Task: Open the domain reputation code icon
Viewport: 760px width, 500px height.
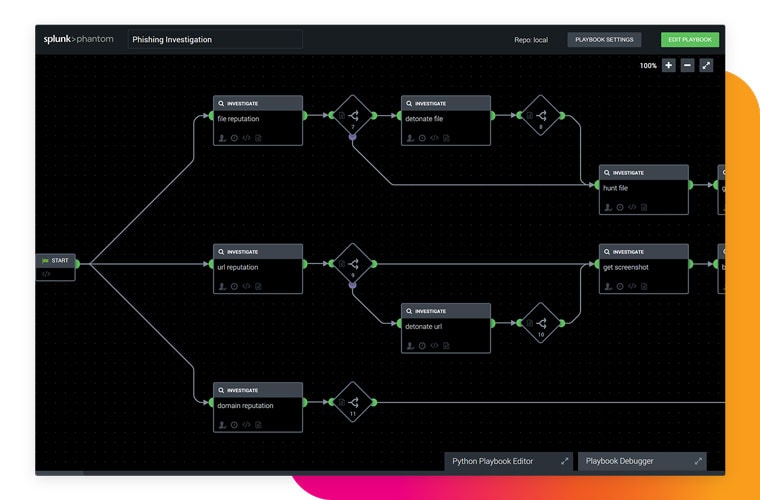Action: coord(246,425)
